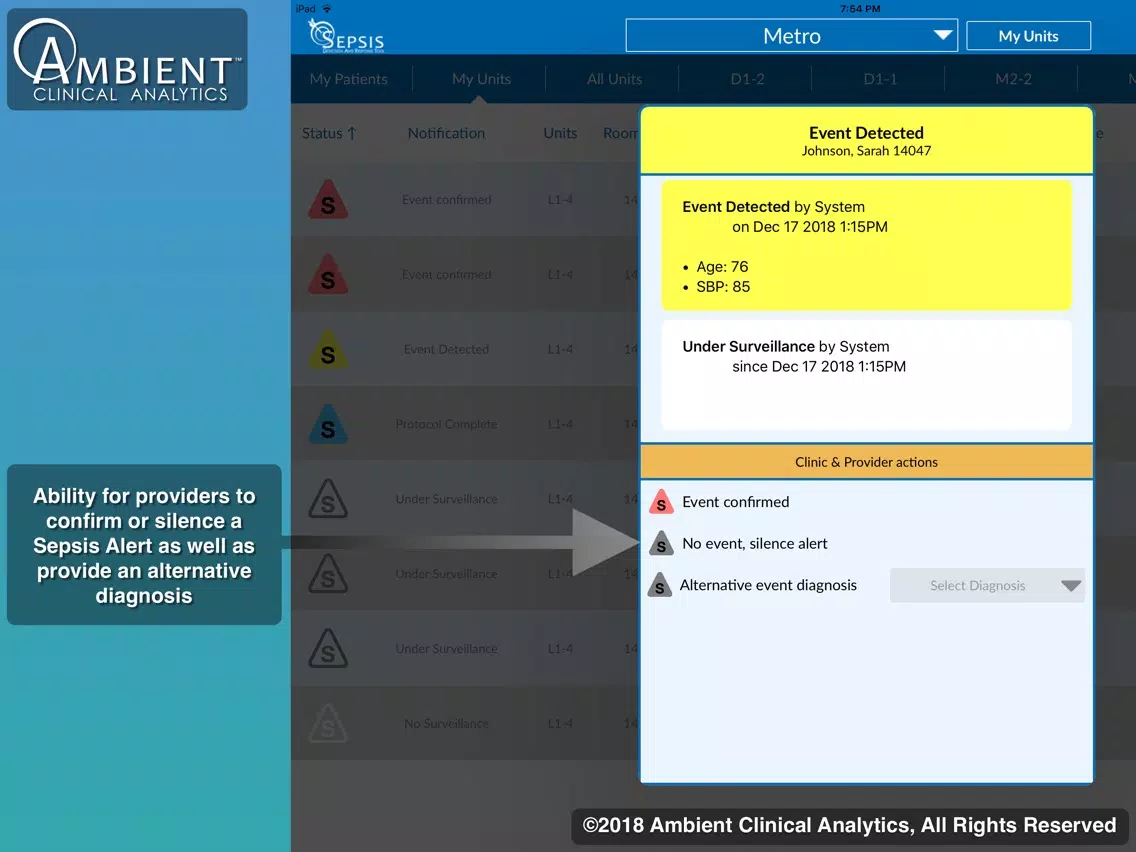1136x852 pixels.
Task: Click the Protocol Complete notification text
Action: pos(446,425)
